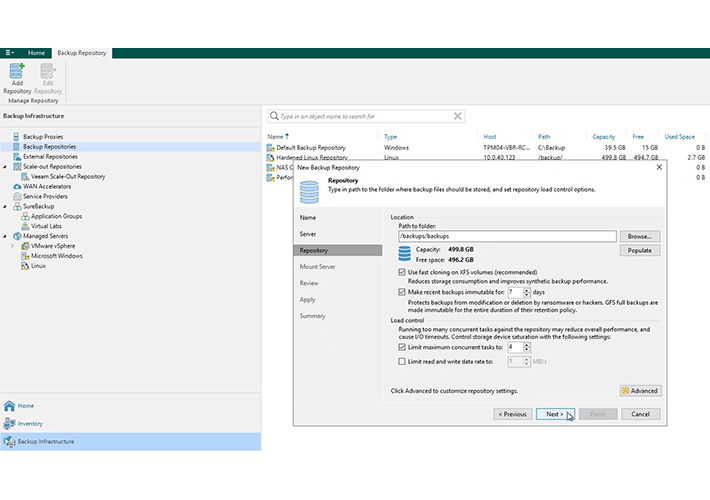Viewport: 710px width, 500px height.
Task: Click the Browse... button
Action: [639, 236]
